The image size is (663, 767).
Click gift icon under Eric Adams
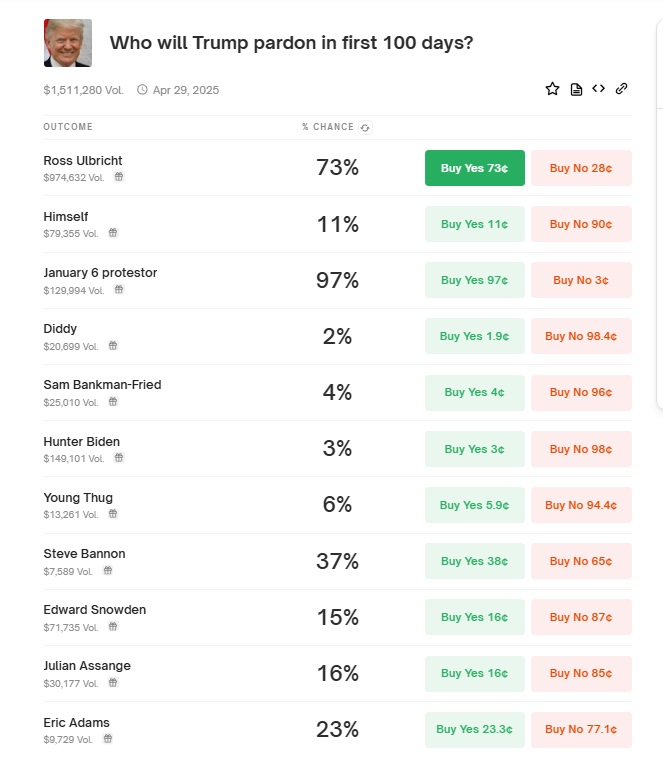click(108, 739)
